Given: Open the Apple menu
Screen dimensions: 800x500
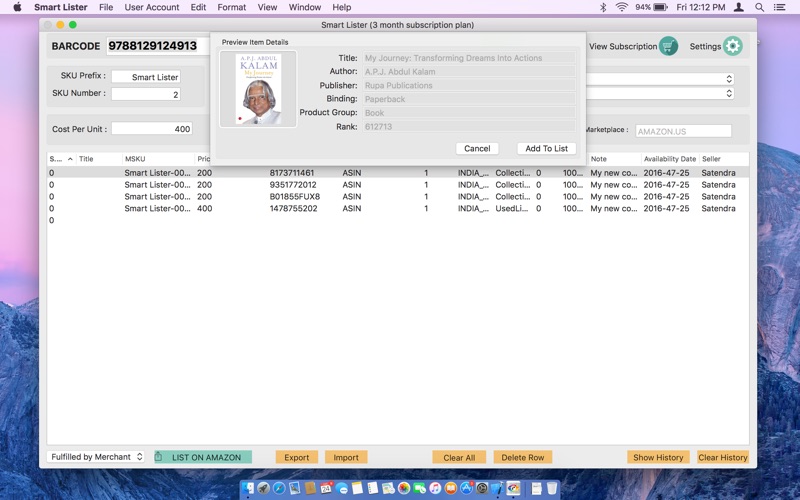Looking at the screenshot, I should click(17, 7).
